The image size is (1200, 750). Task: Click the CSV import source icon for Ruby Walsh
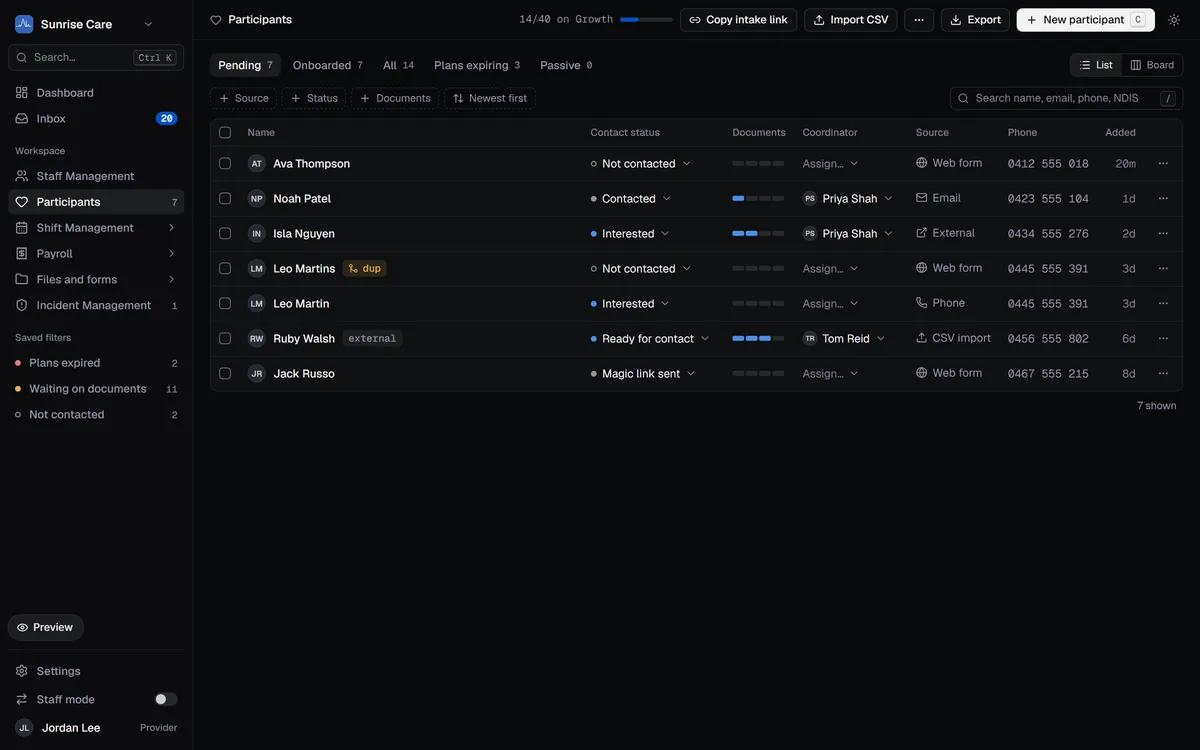tap(922, 338)
